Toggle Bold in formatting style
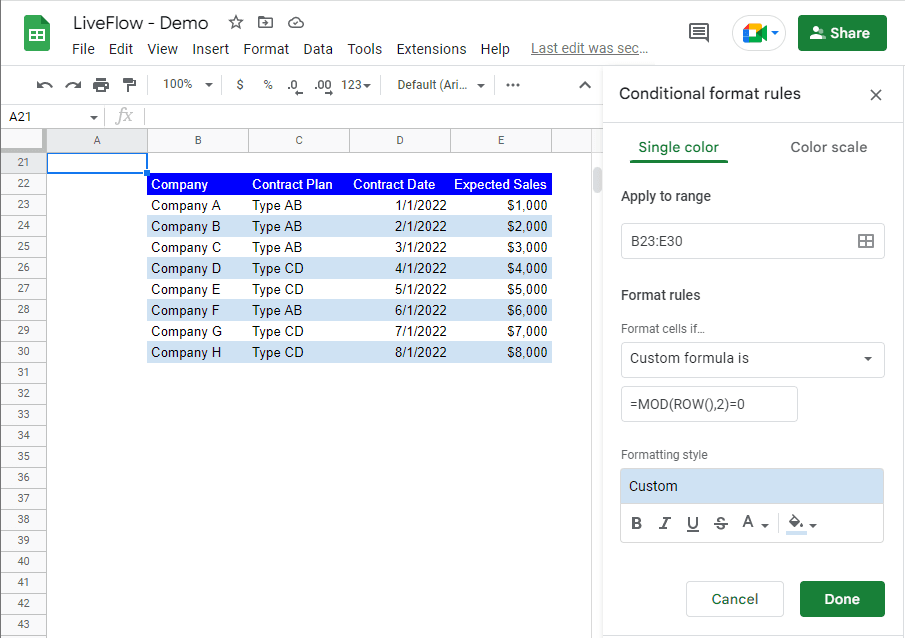The width and height of the screenshot is (905, 638). tap(637, 523)
